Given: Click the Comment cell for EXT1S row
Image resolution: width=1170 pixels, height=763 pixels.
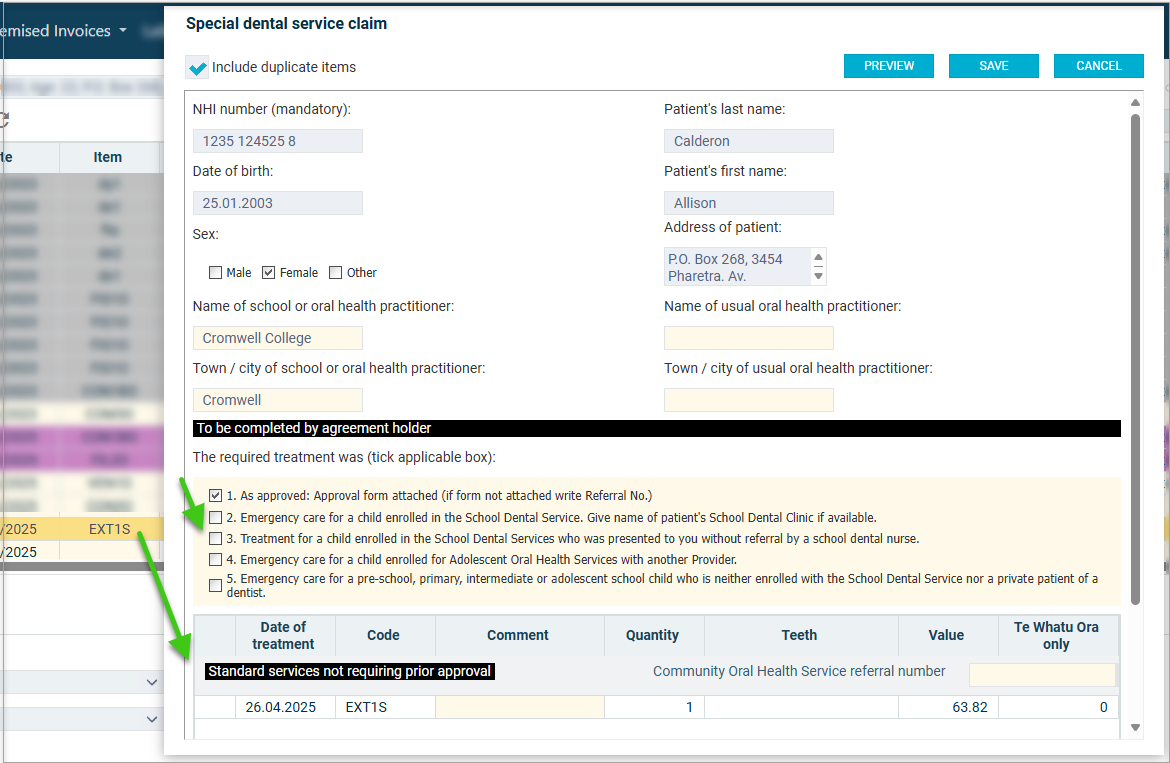Looking at the screenshot, I should [519, 707].
